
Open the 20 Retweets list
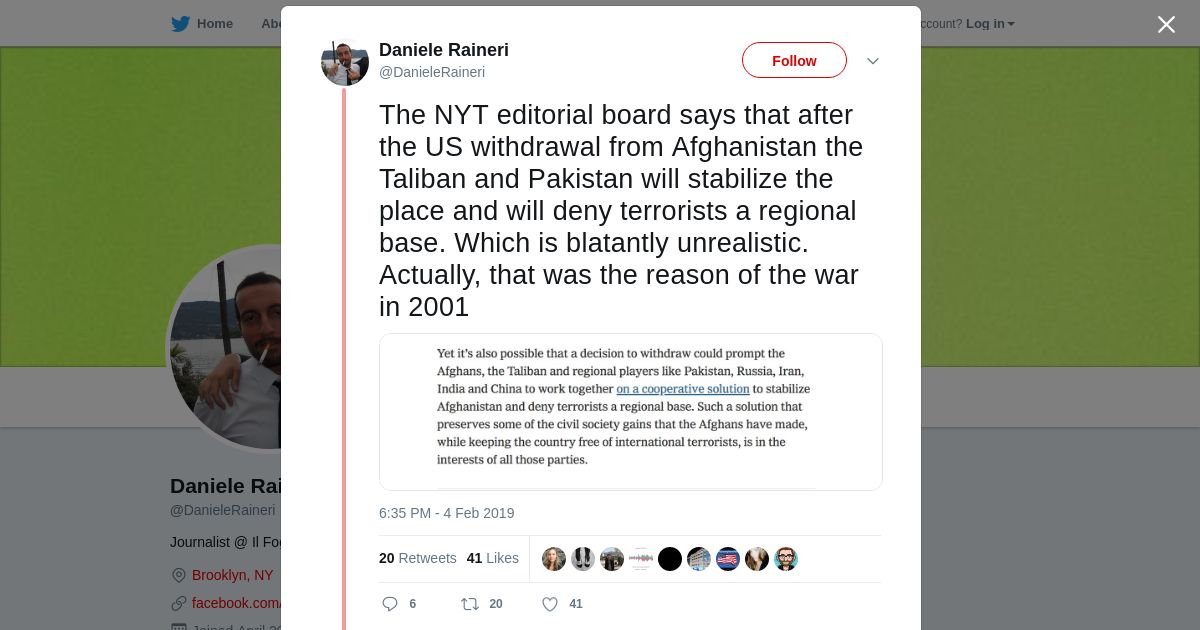pos(418,558)
